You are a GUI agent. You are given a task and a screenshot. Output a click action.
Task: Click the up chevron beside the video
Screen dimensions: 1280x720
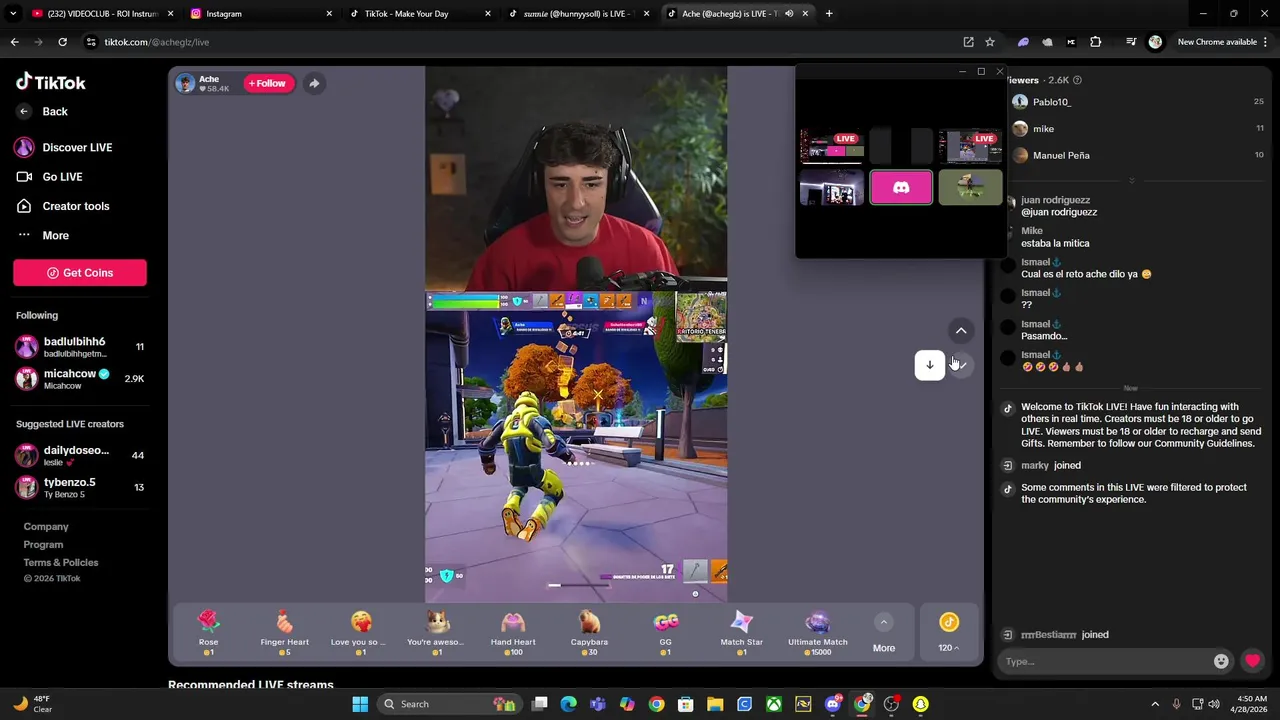961,331
